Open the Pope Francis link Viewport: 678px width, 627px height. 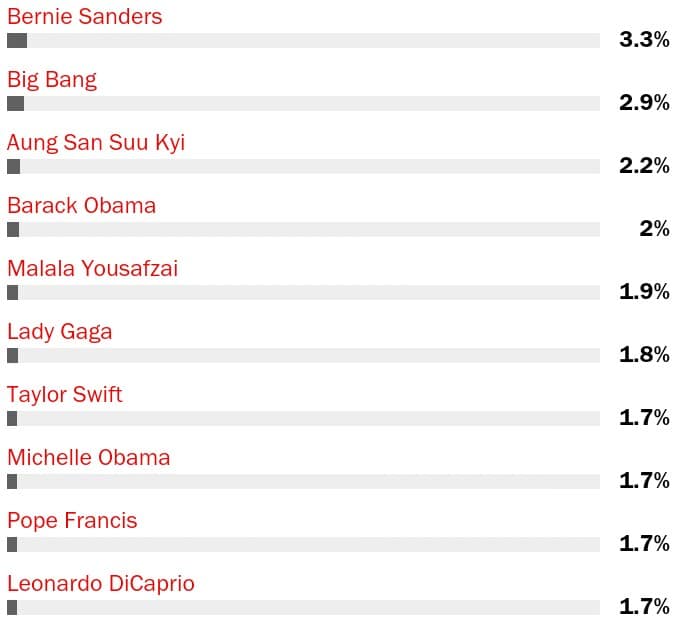(72, 521)
